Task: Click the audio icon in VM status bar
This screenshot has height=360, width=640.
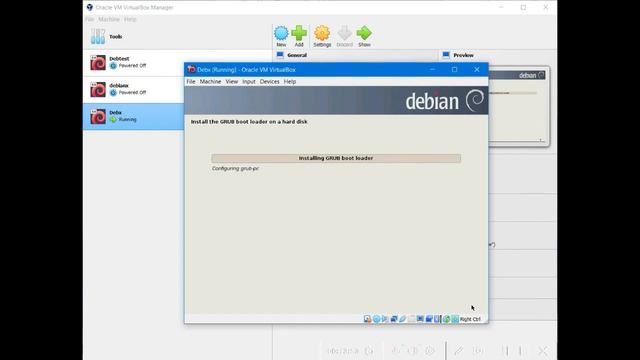Action: (x=384, y=319)
